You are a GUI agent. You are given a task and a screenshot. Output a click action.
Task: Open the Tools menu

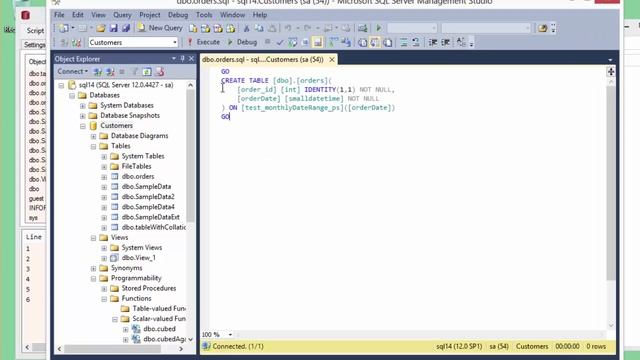coord(204,15)
